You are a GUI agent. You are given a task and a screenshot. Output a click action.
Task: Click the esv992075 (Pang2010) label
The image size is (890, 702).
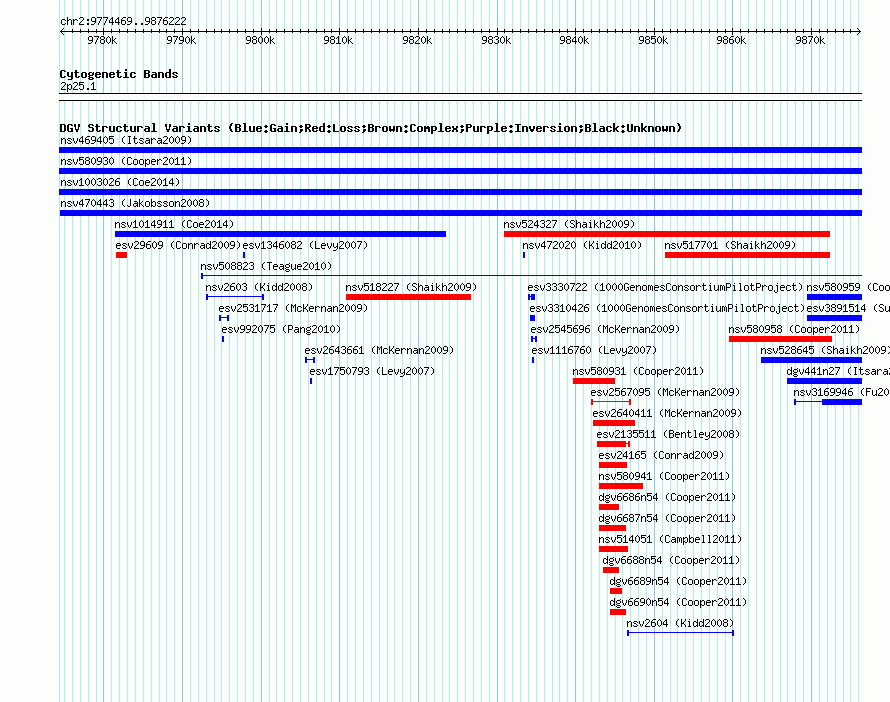point(281,329)
